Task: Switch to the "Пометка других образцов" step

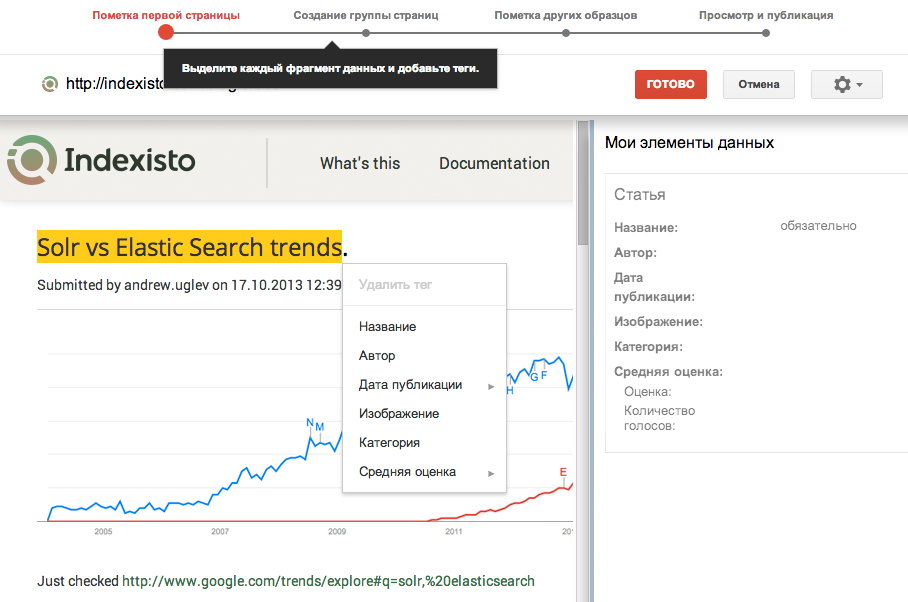Action: point(565,15)
